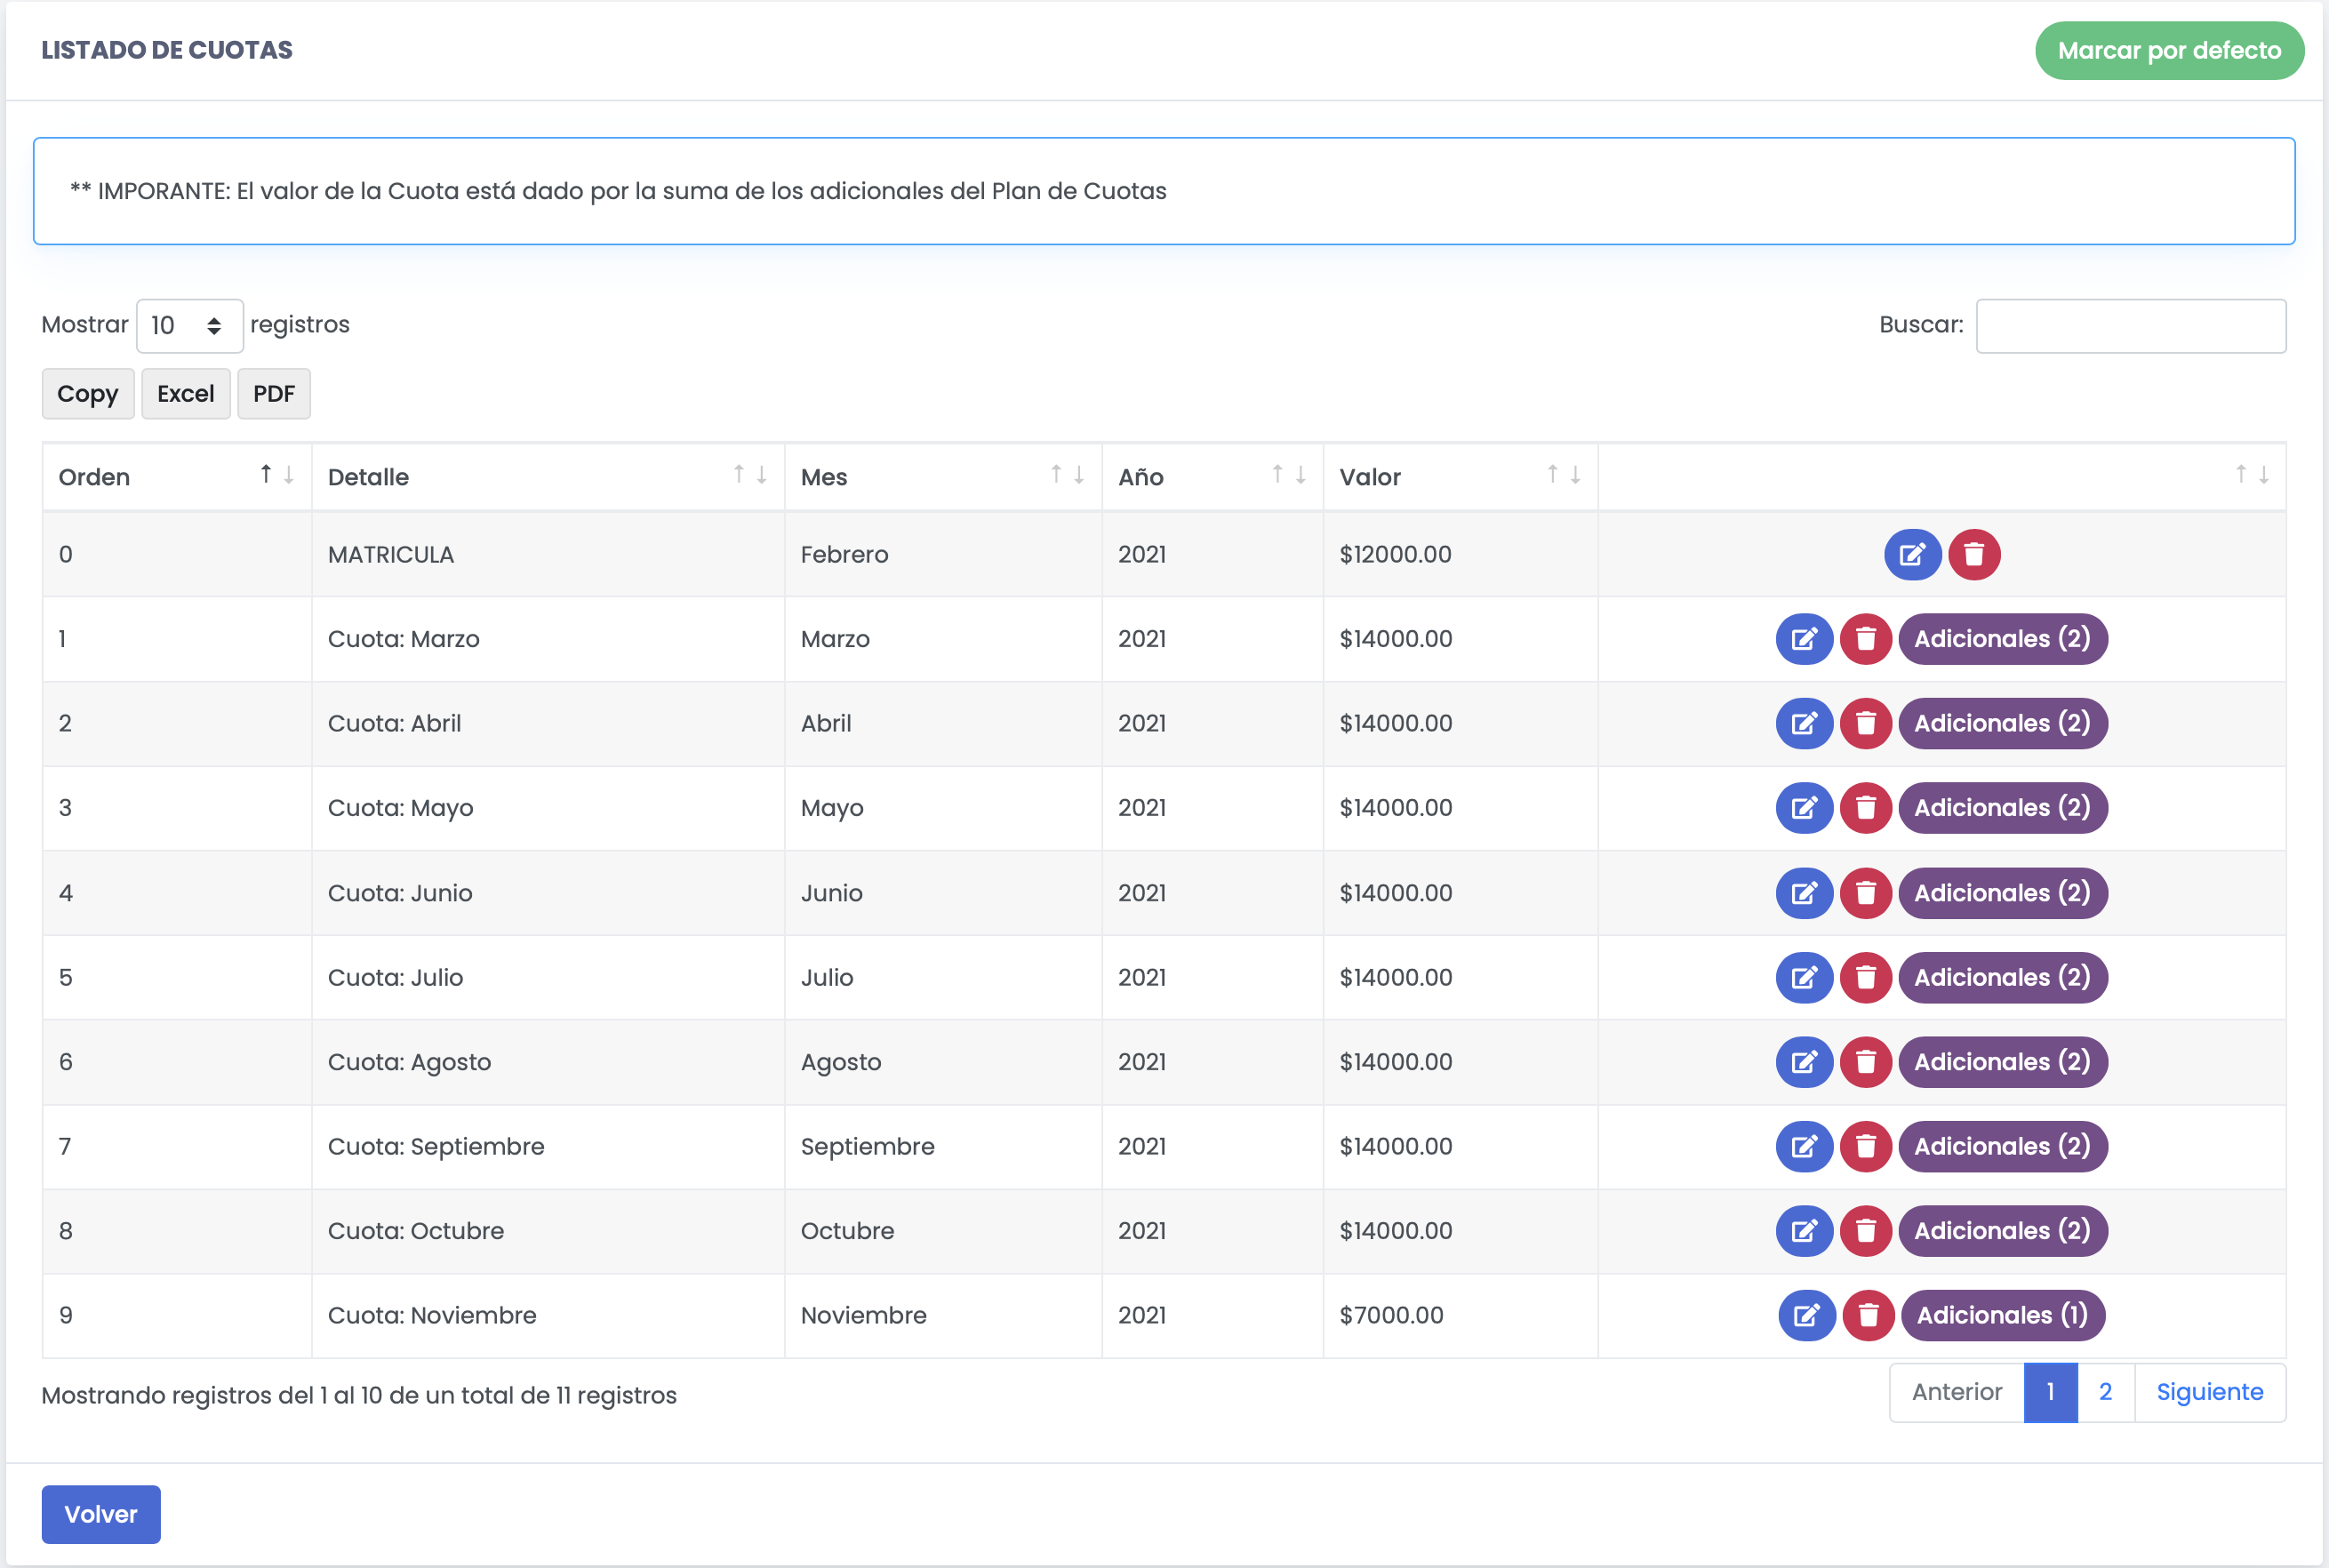Focus the Buscar search field
2329x1568 pixels.
[2130, 326]
